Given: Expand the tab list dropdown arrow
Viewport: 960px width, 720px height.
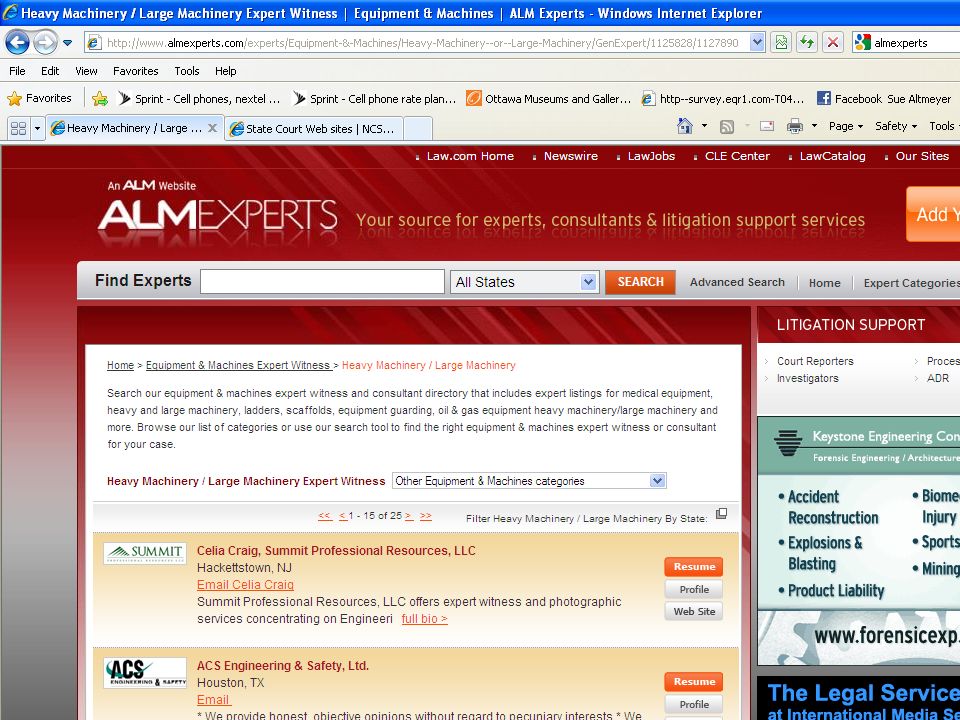Looking at the screenshot, I should click(37, 129).
